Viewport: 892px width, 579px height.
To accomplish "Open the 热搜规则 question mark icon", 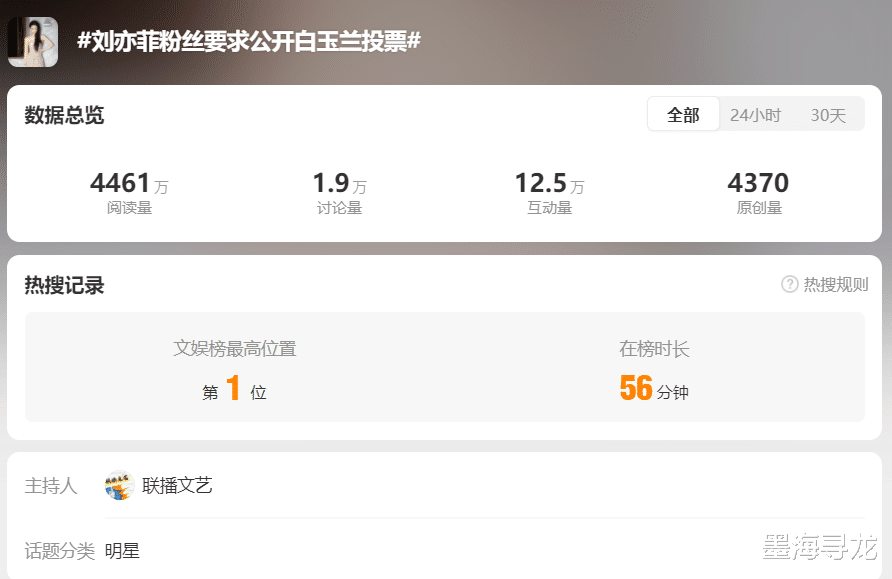I will (x=790, y=284).
